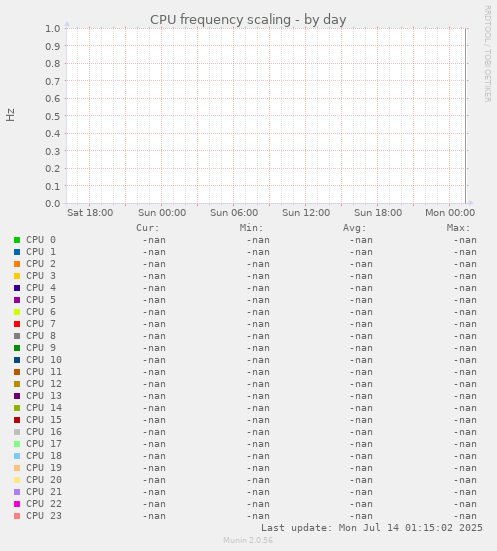Click the 'Mon 00:00' time axis label

click(x=450, y=213)
